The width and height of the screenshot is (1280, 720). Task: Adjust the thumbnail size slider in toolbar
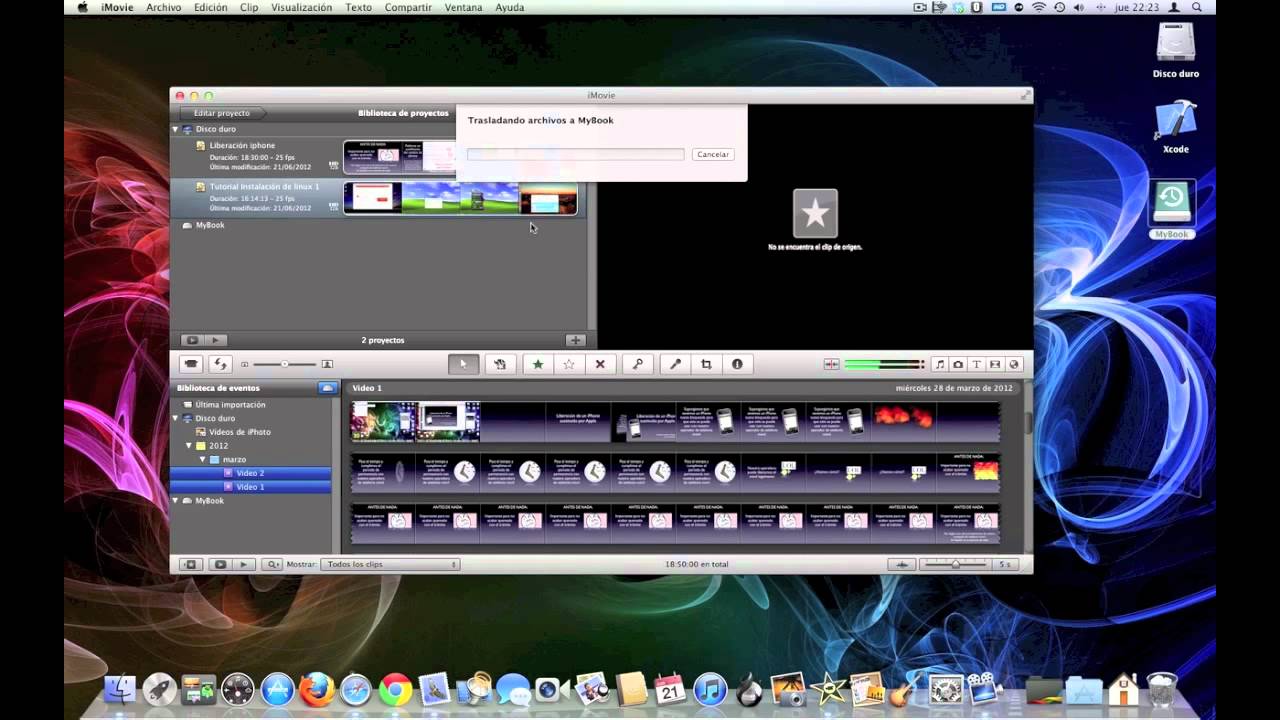click(285, 364)
